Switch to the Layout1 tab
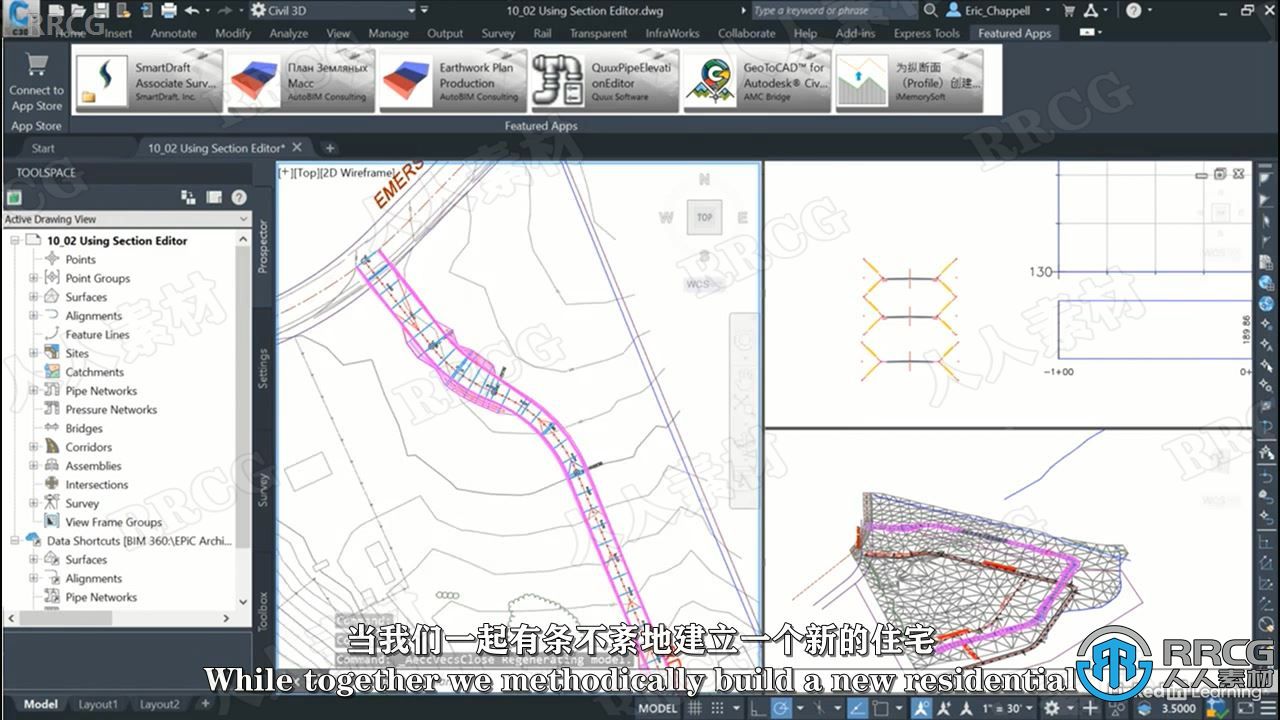The width and height of the screenshot is (1280, 720). [98, 704]
